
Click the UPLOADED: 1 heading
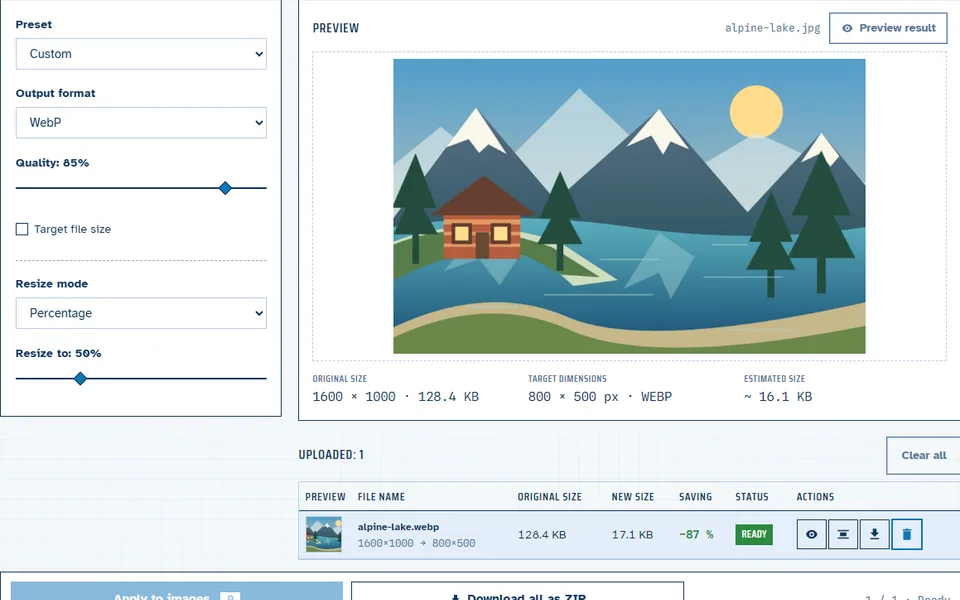331,455
